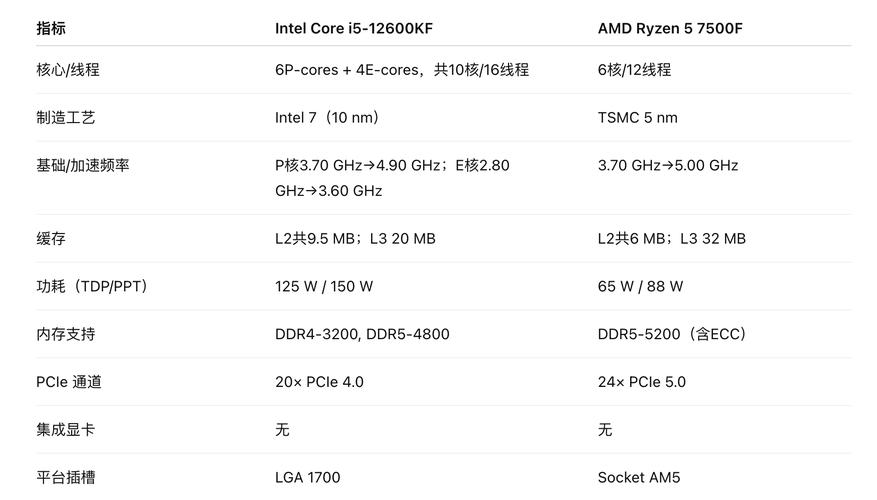Select the 24× PCIe 5.0 cell

[x=641, y=382]
